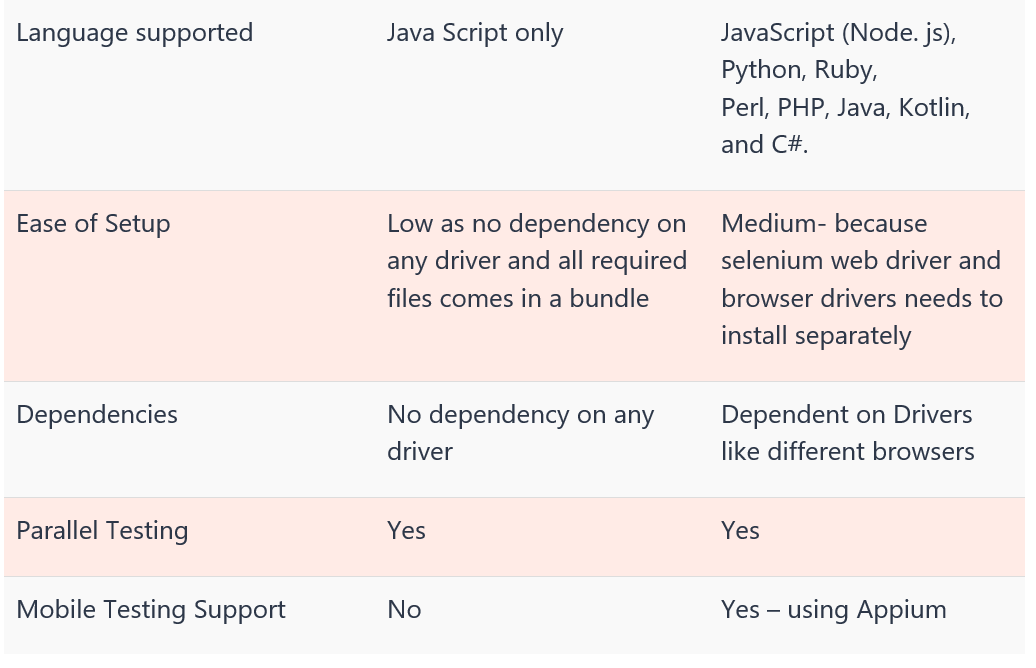Select the "Medium- because" cell text
Image resolution: width=1036 pixels, height=668 pixels.
coord(824,225)
